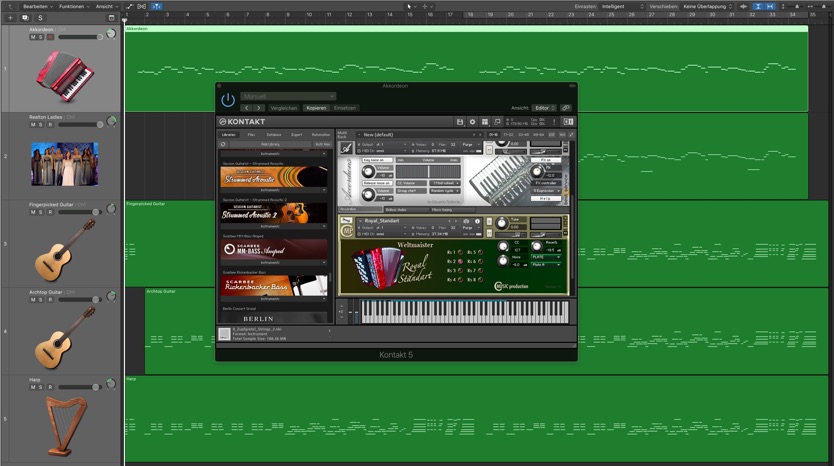Open the Ansicht menu in toolbar
The image size is (834, 466).
pos(106,6)
